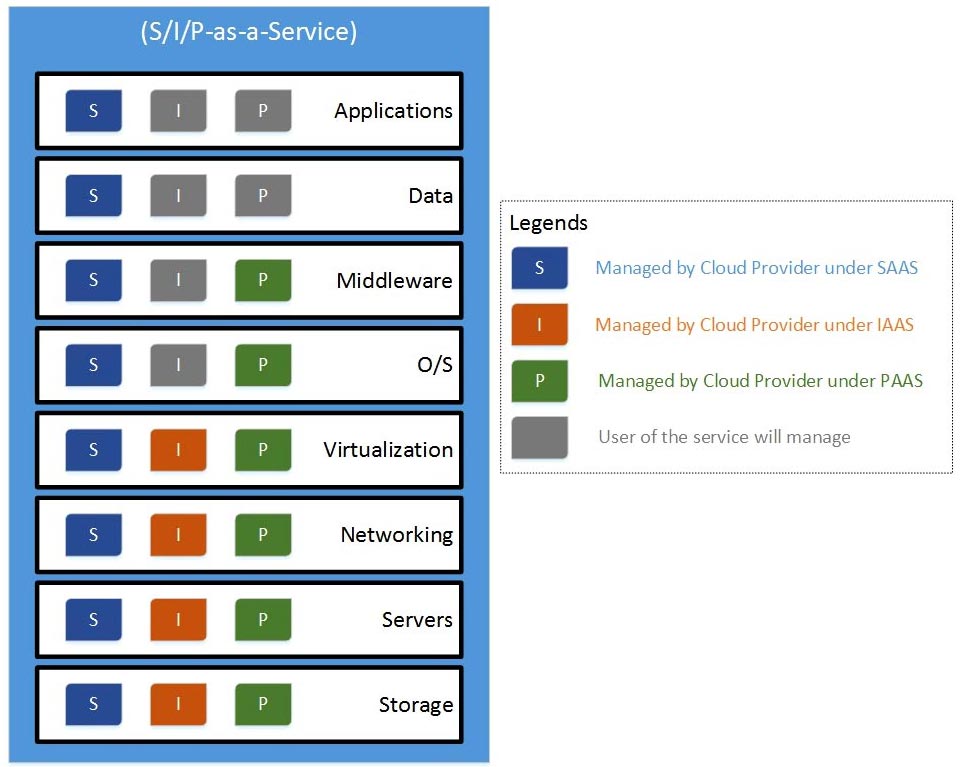This screenshot has width=975, height=767.
Task: Click the Legends heading
Action: click(x=549, y=223)
